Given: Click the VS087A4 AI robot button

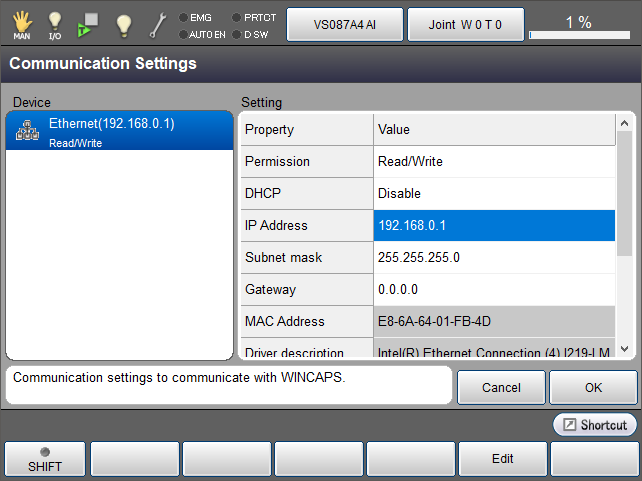Looking at the screenshot, I should (345, 25).
